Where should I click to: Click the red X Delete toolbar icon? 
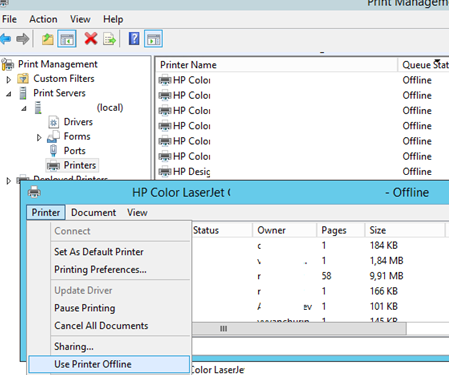click(91, 39)
